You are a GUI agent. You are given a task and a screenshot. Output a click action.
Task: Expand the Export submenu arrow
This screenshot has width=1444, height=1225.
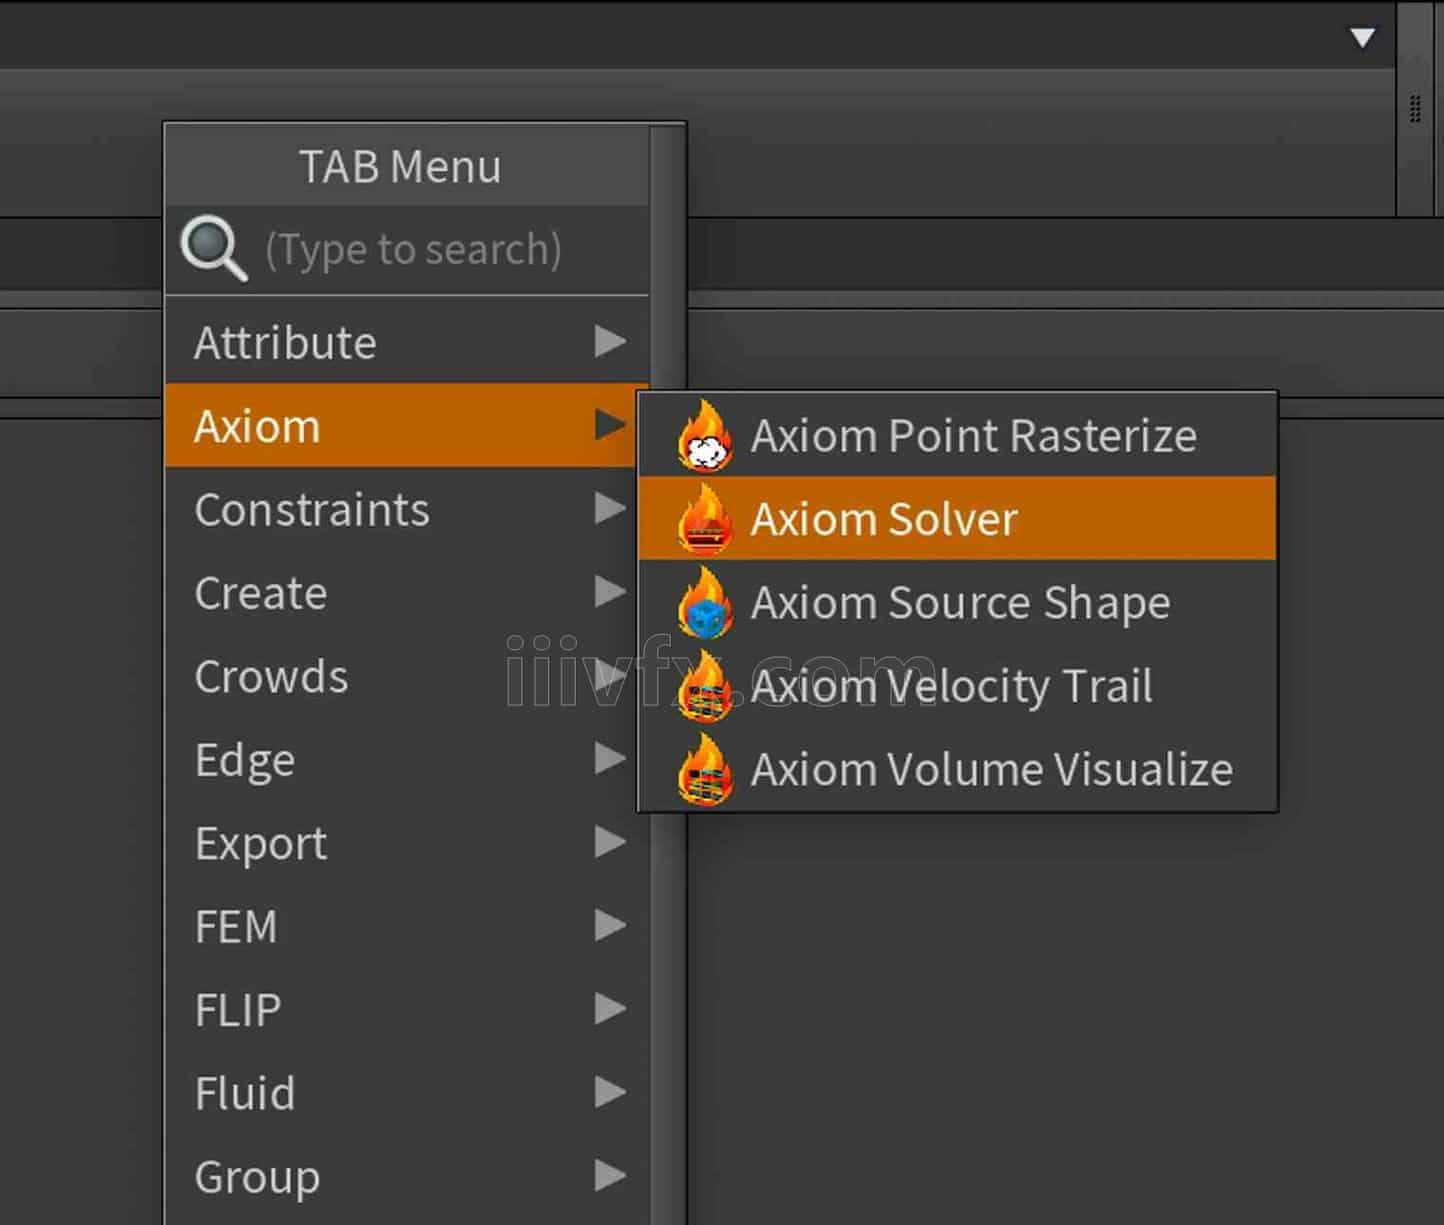pos(610,842)
